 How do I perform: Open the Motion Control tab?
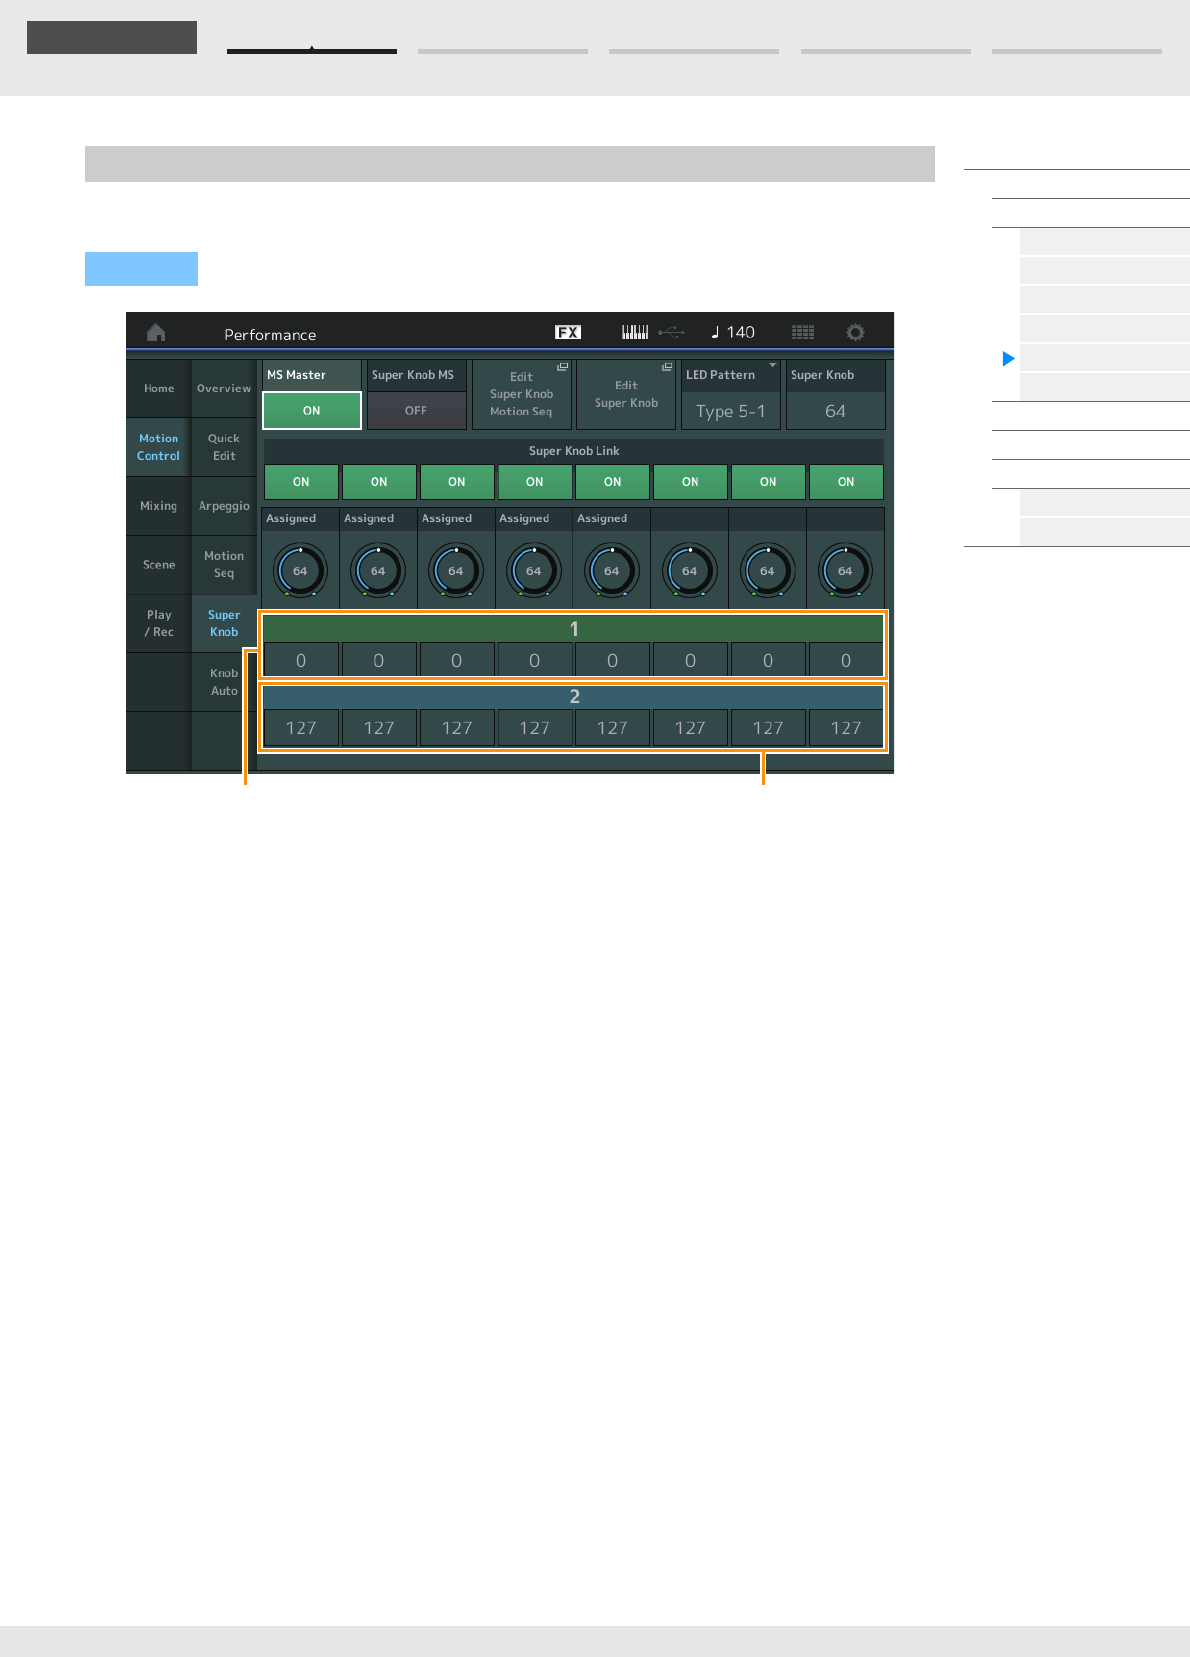(159, 447)
